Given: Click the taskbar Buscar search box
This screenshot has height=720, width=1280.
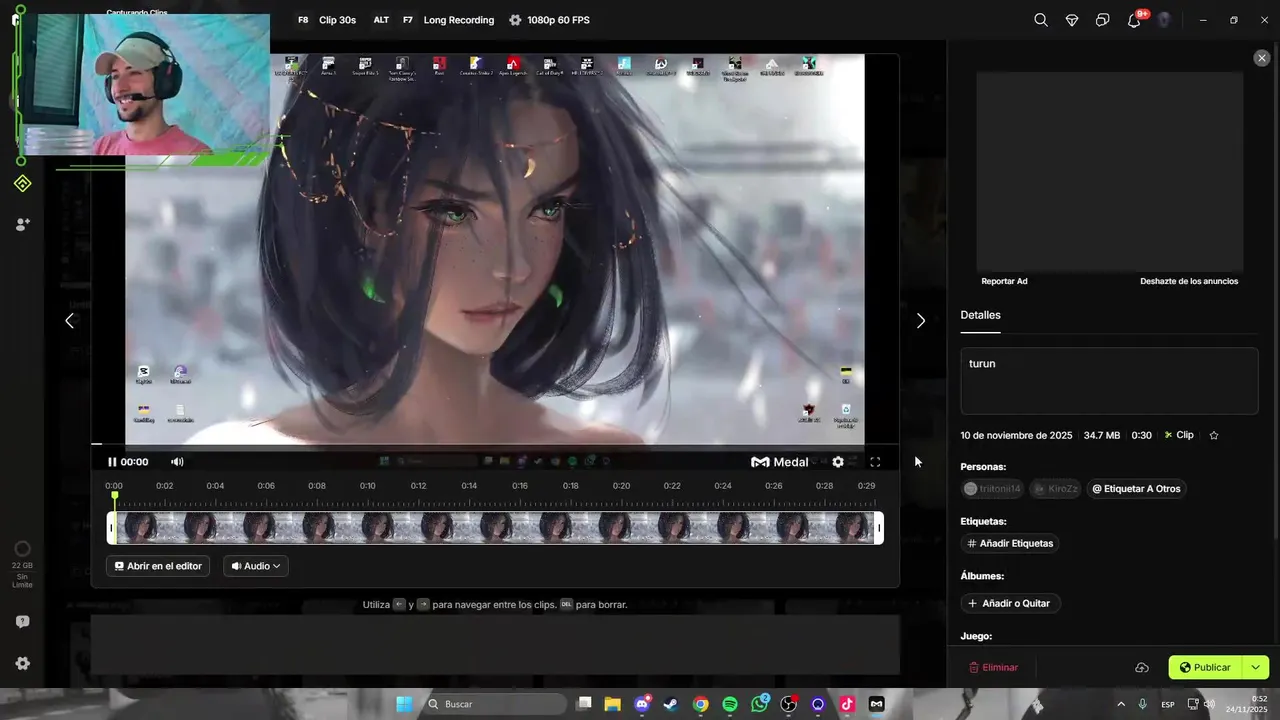Looking at the screenshot, I should click(x=496, y=704).
